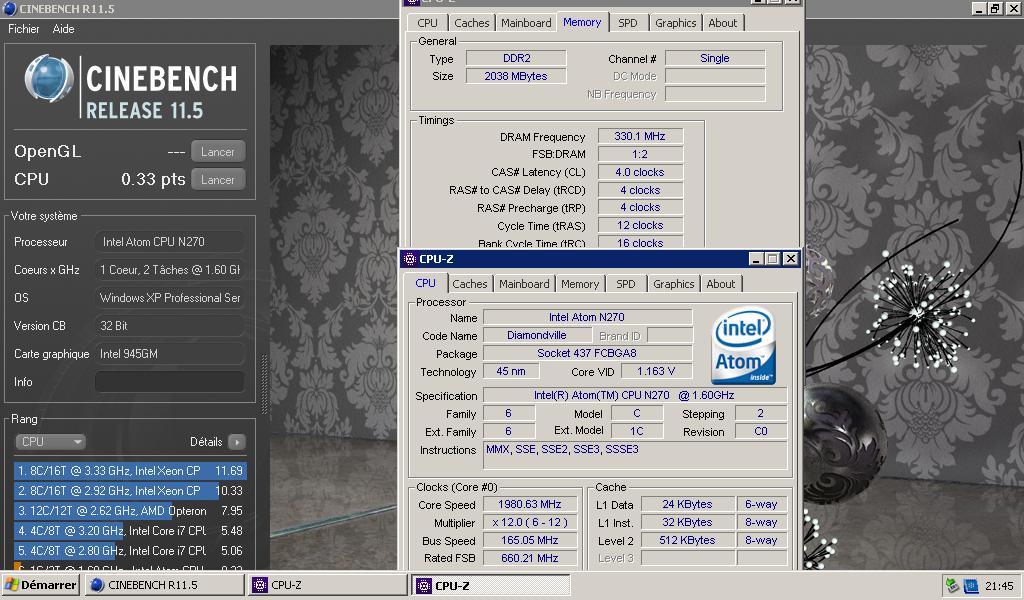The height and width of the screenshot is (600, 1024).
Task: Switch to first CPU-Z taskbar button
Action: point(328,585)
